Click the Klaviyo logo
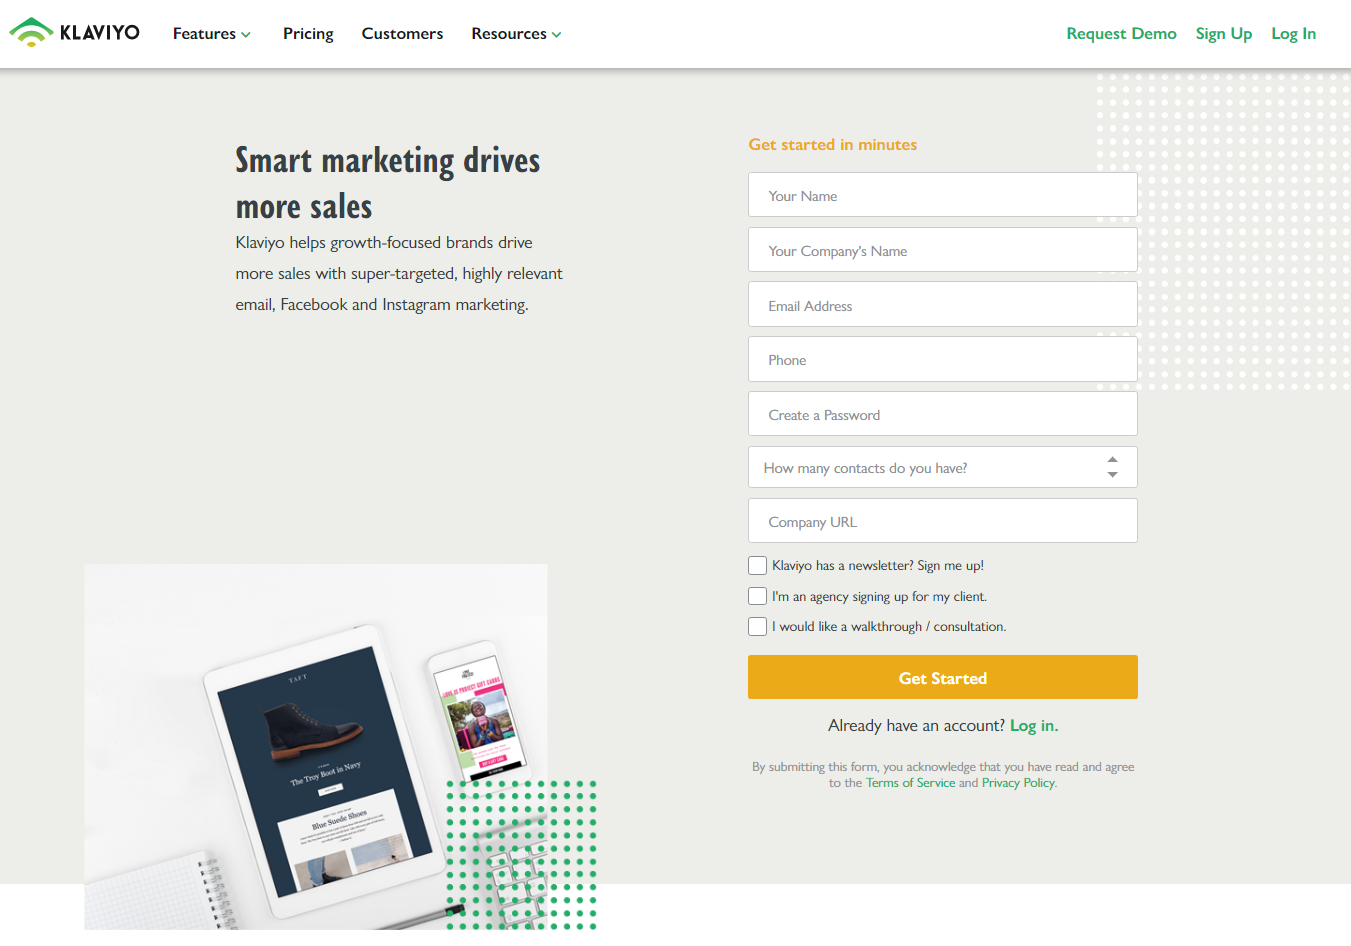This screenshot has width=1351, height=946. click(75, 33)
